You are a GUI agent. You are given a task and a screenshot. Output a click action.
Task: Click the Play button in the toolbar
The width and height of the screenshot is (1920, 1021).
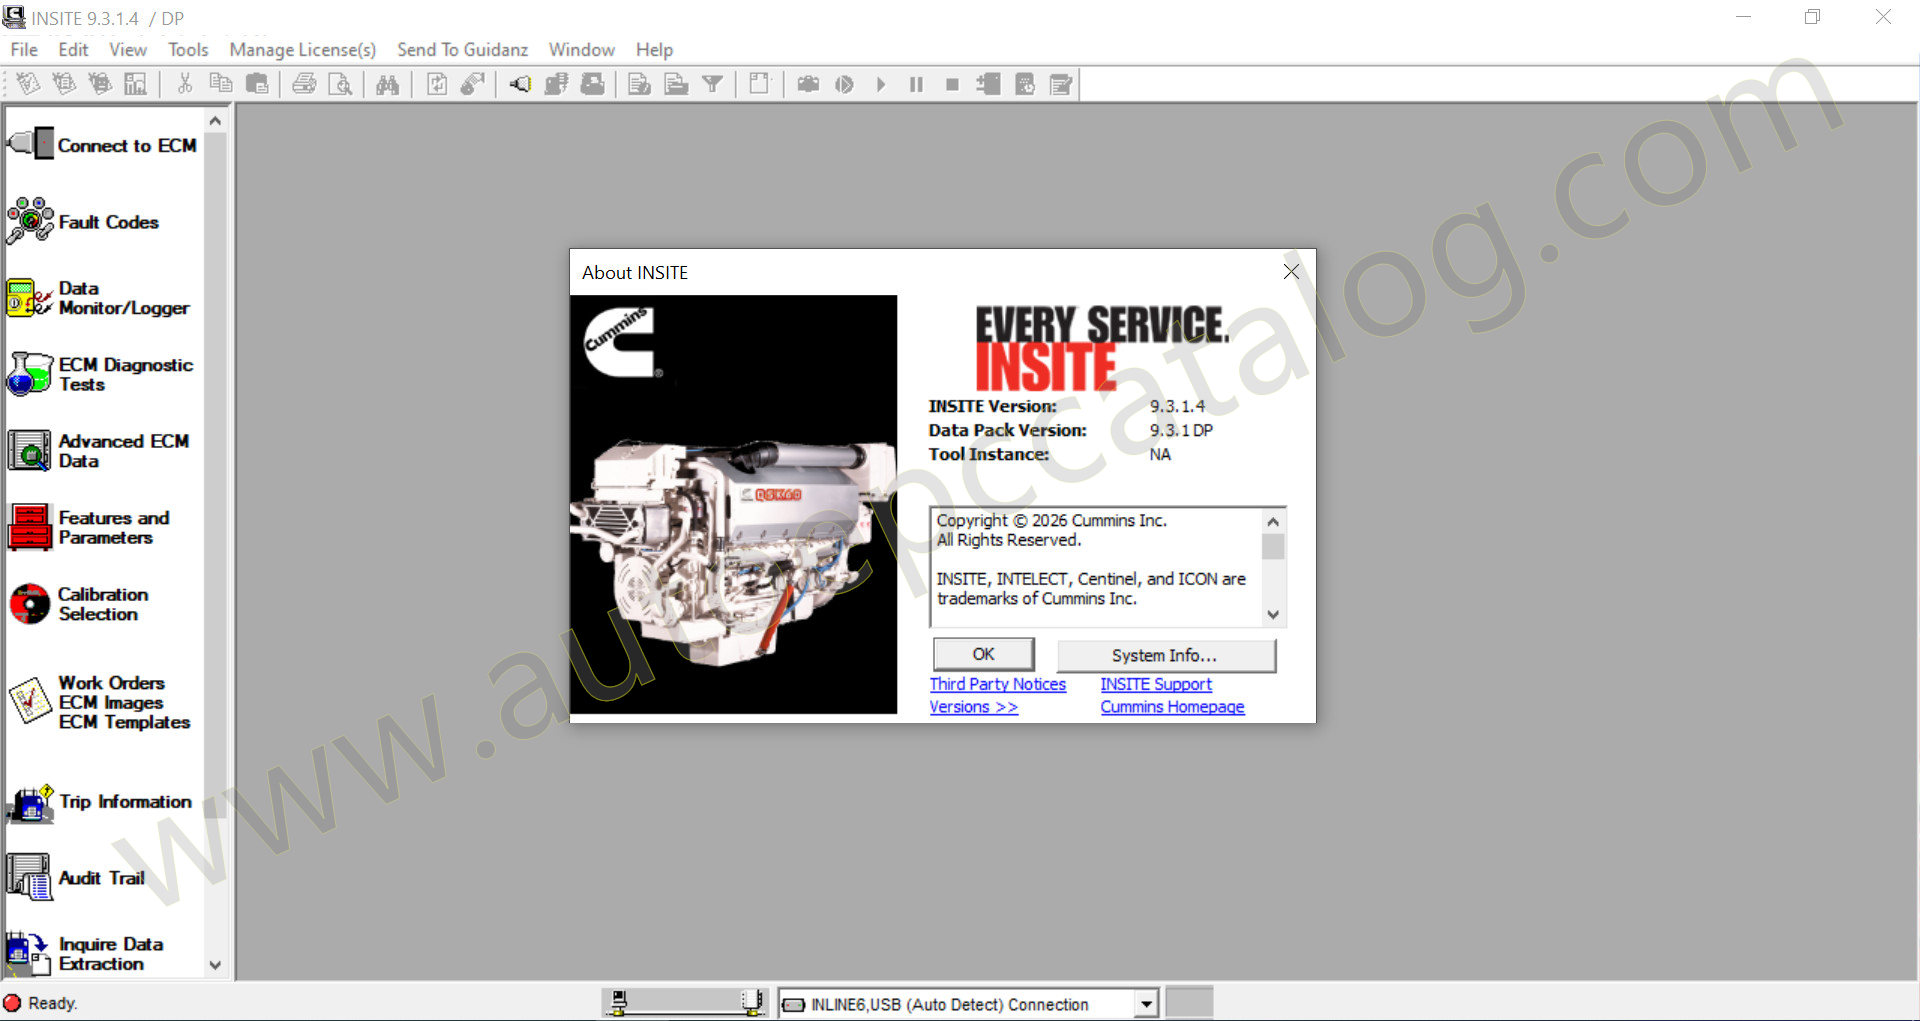[x=881, y=84]
